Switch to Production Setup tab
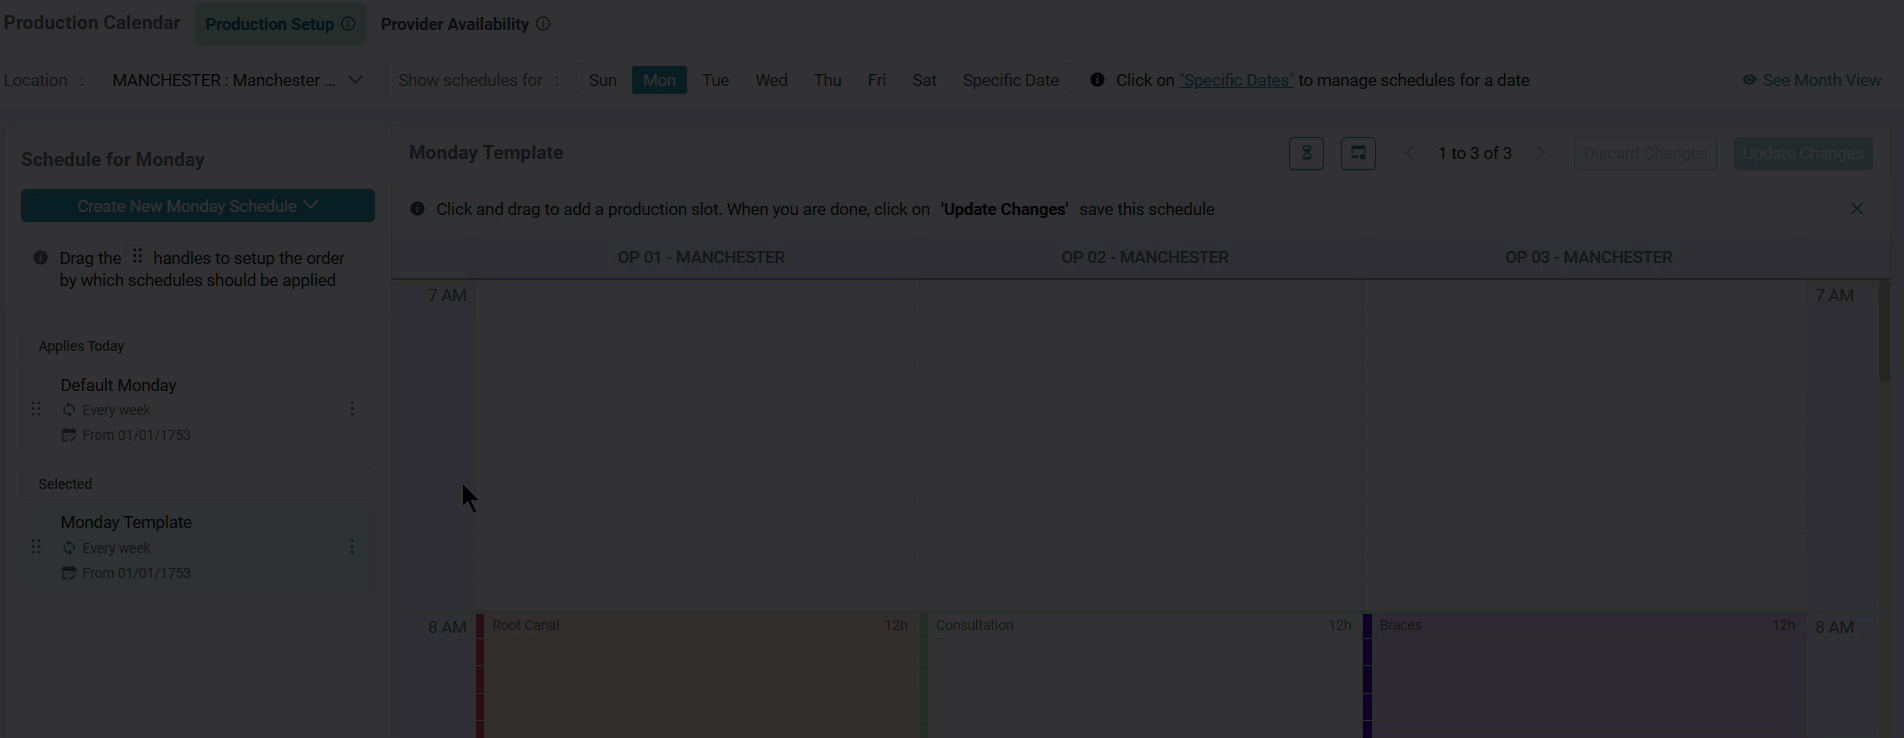The image size is (1904, 738). [280, 24]
